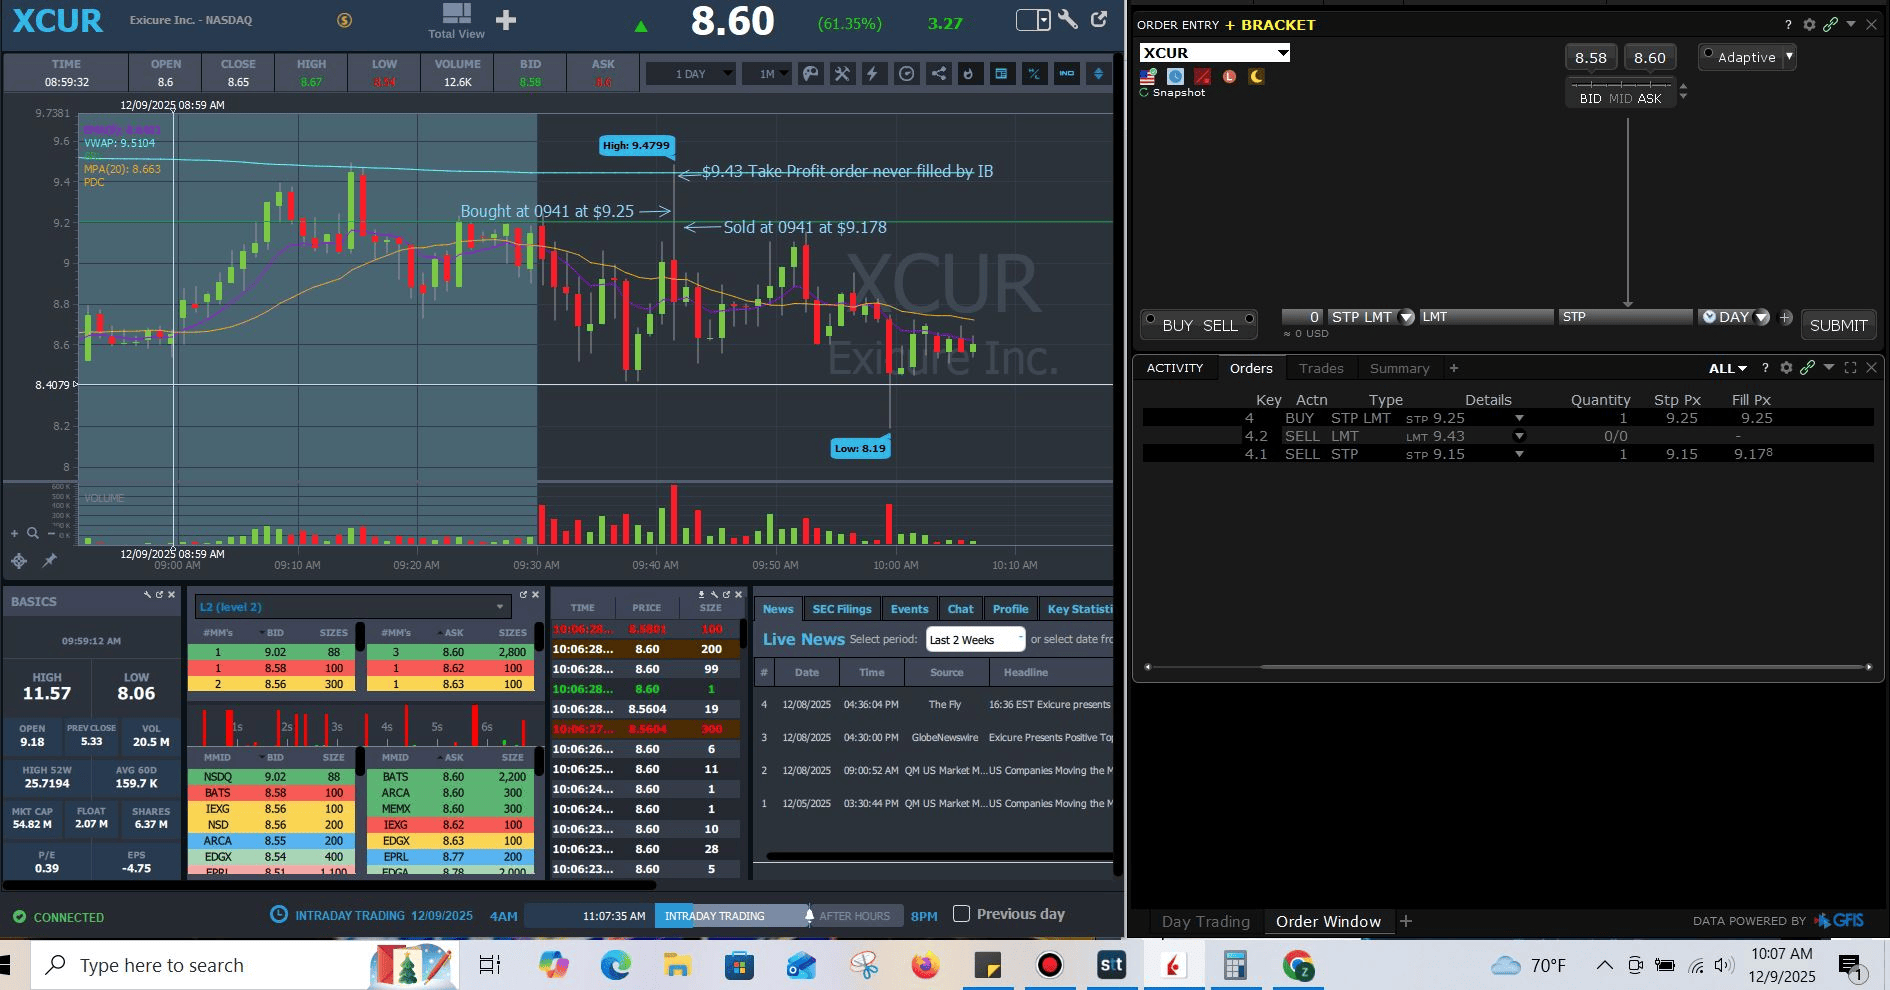
Task: Click the Order Entry help question mark
Action: click(1788, 24)
